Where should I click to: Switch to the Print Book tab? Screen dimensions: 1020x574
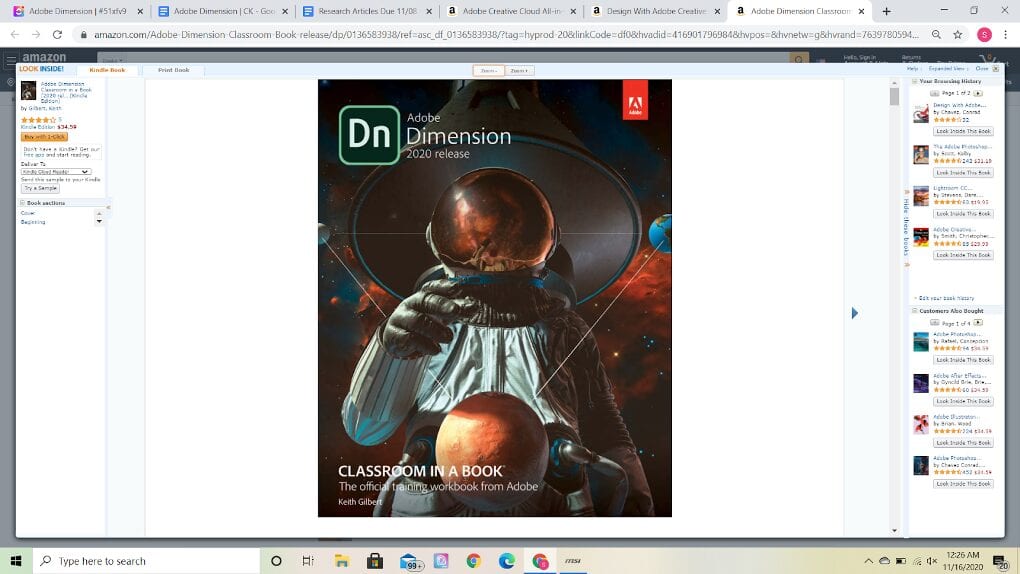[174, 70]
